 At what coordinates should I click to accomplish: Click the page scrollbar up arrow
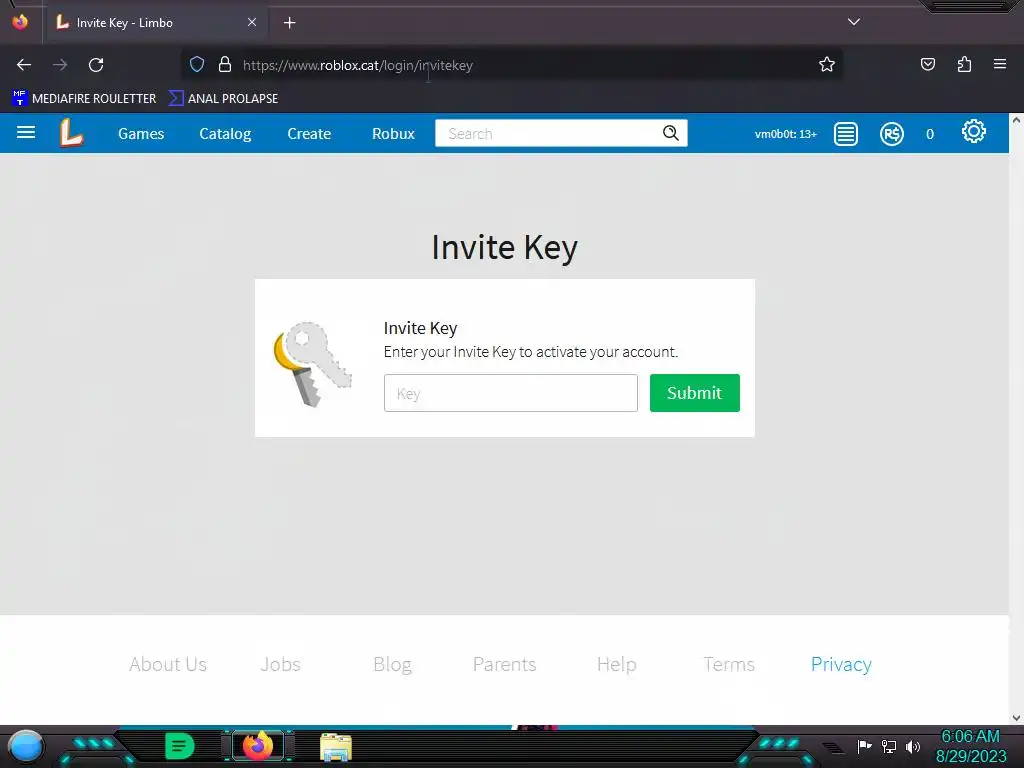pyautogui.click(x=1016, y=120)
